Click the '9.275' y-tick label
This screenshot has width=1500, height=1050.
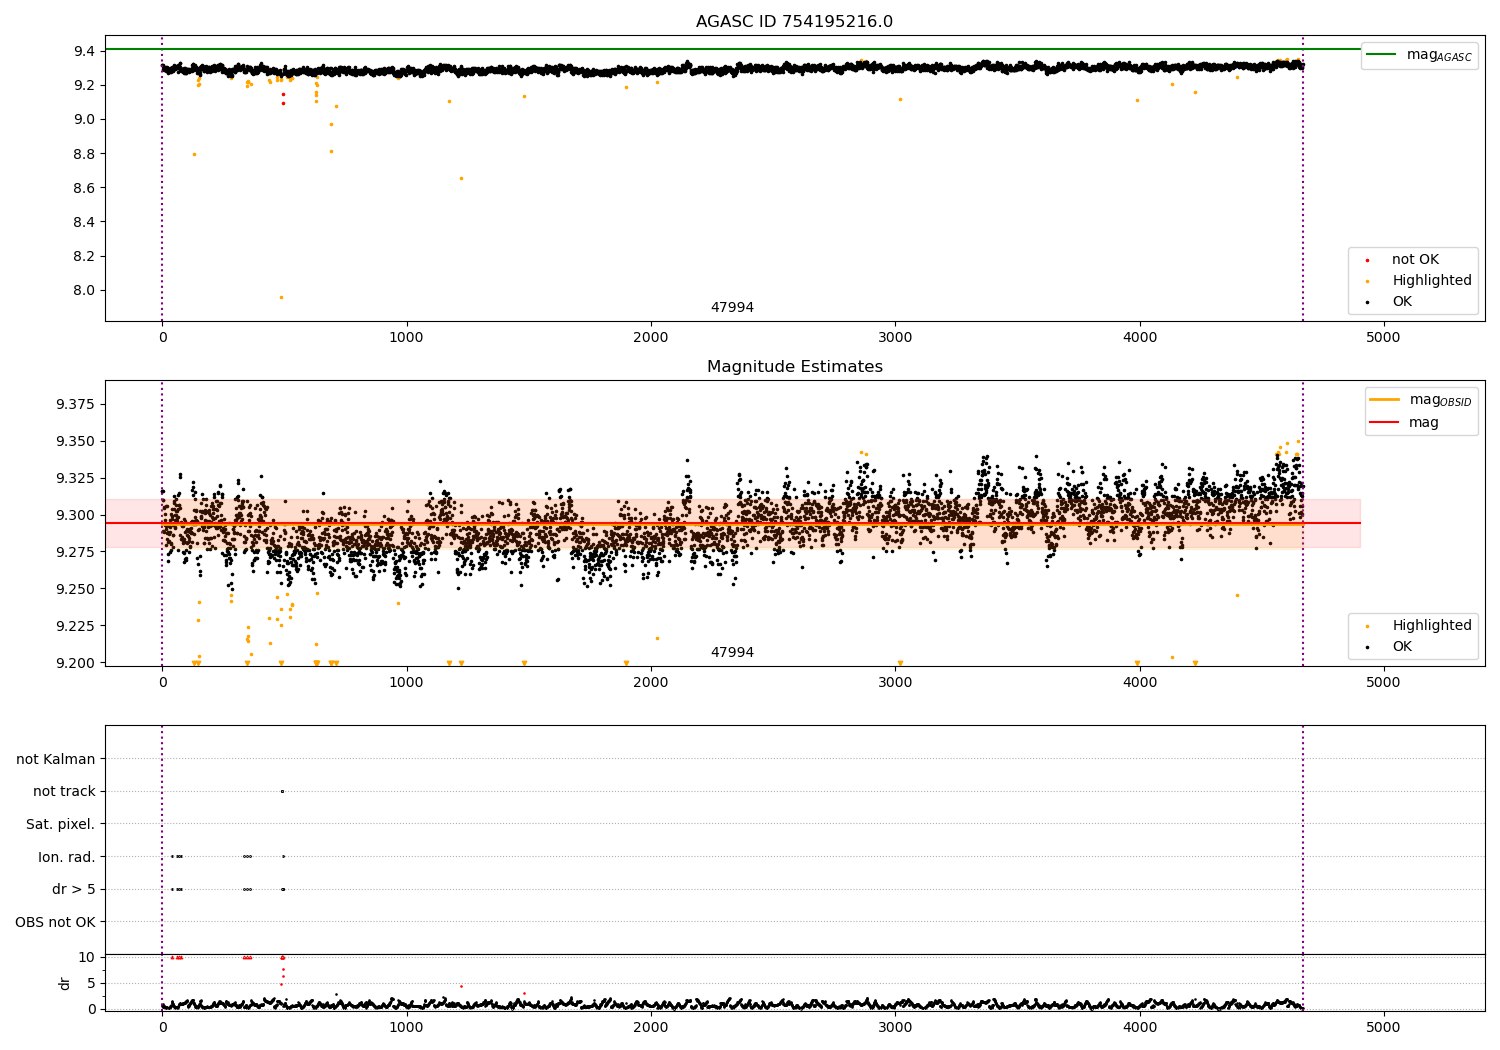[x=75, y=553]
